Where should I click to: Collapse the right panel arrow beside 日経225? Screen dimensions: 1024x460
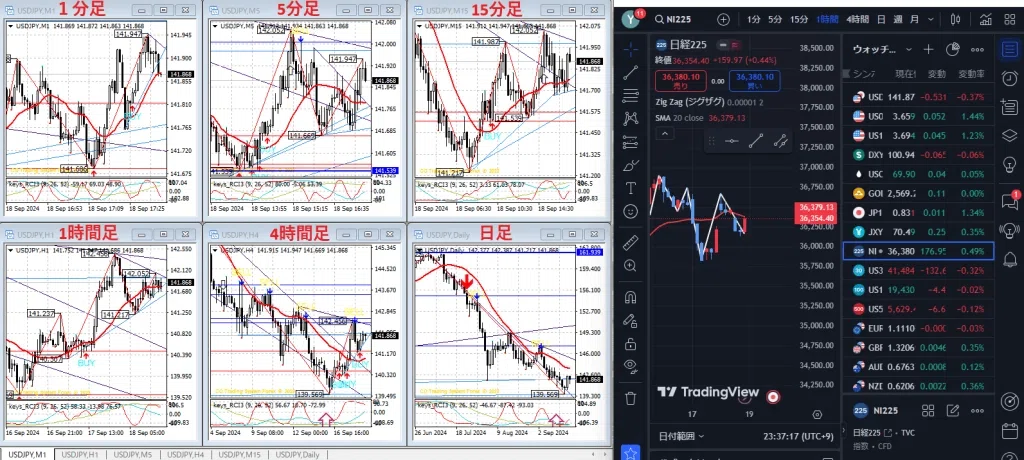click(844, 432)
